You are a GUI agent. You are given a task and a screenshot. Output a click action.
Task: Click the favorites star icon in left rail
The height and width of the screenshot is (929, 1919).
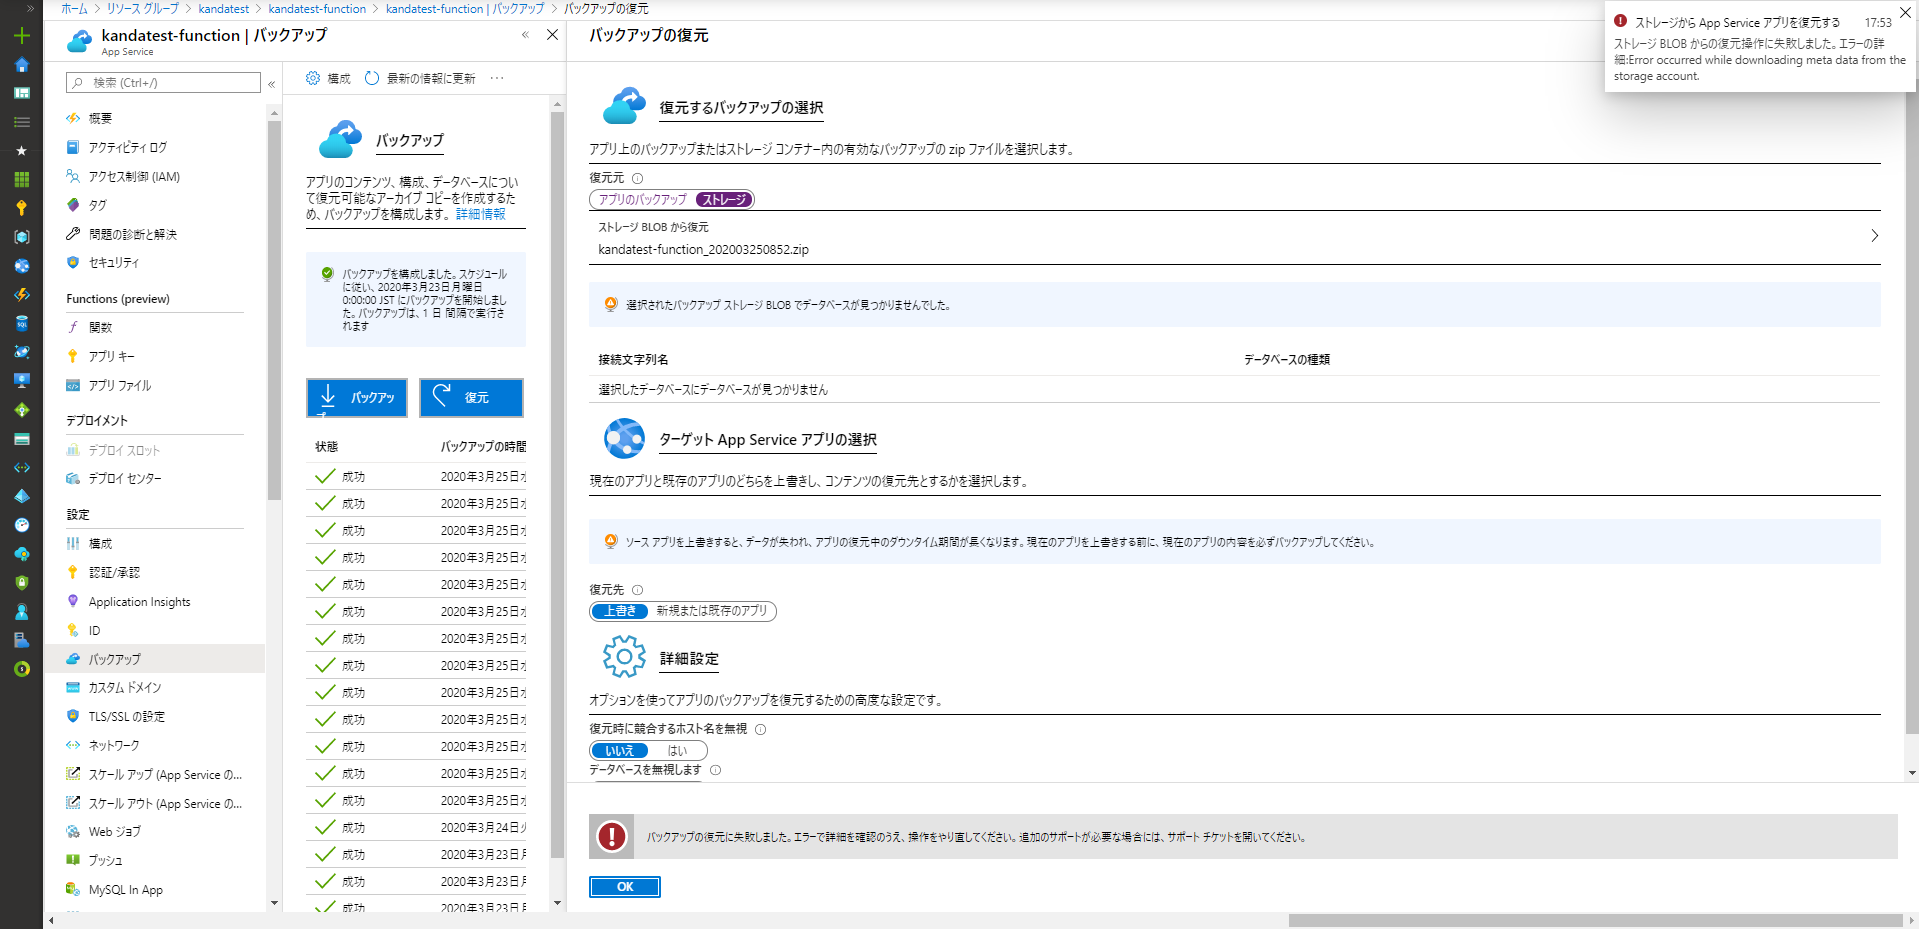(21, 151)
